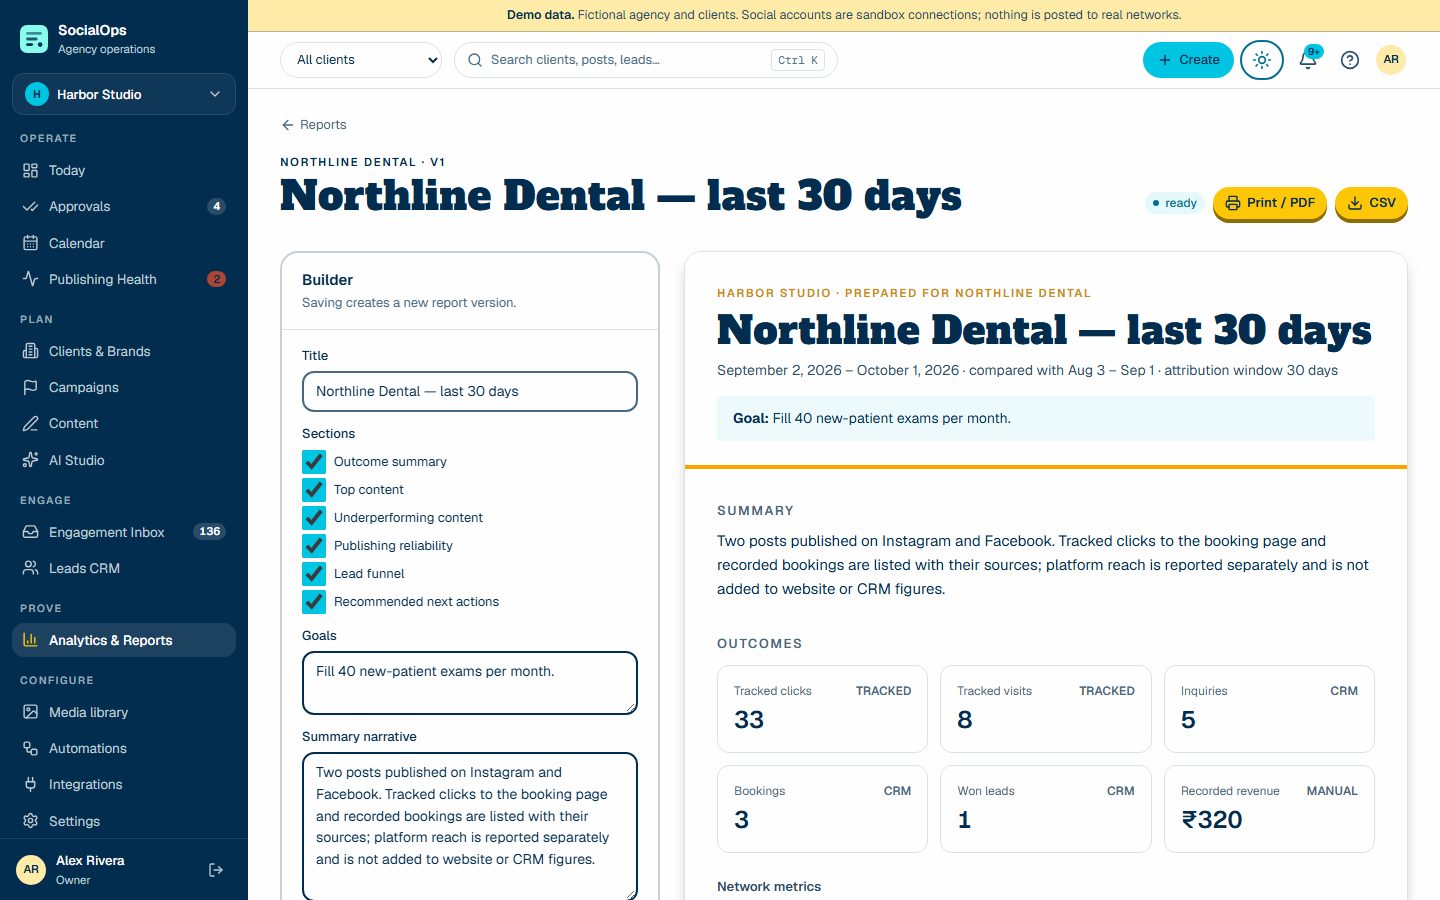Click the Engagement Inbox tray icon
Image resolution: width=1440 pixels, height=900 pixels.
click(x=31, y=532)
